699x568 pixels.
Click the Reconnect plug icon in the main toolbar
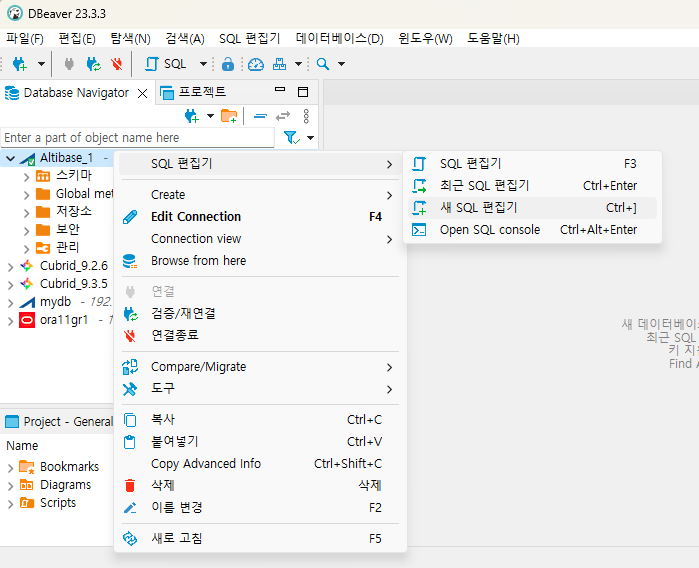coord(93,64)
